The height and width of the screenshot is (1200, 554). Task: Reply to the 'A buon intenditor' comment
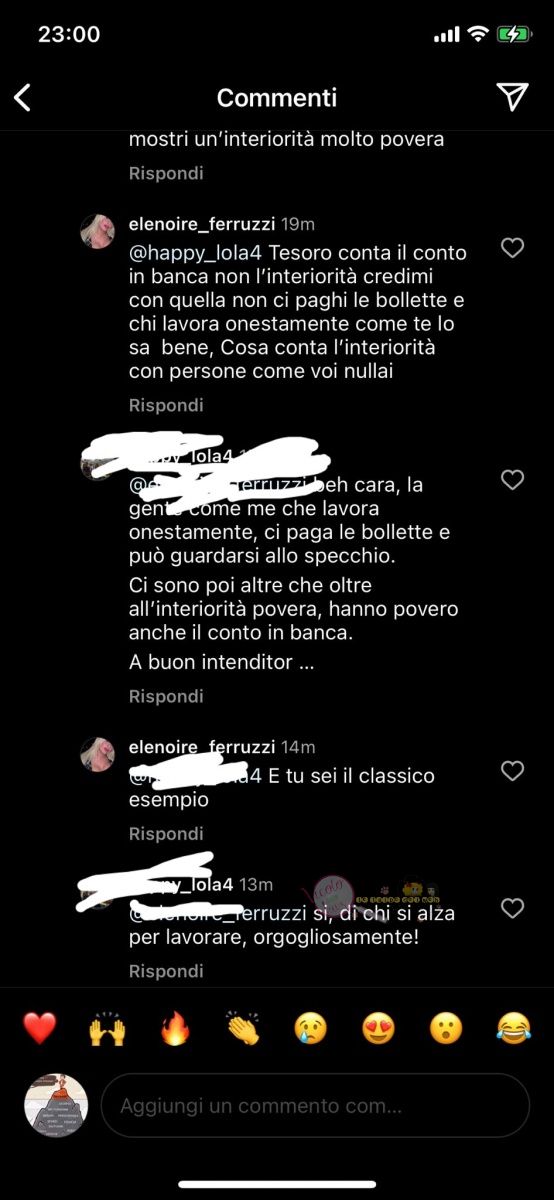coord(166,696)
